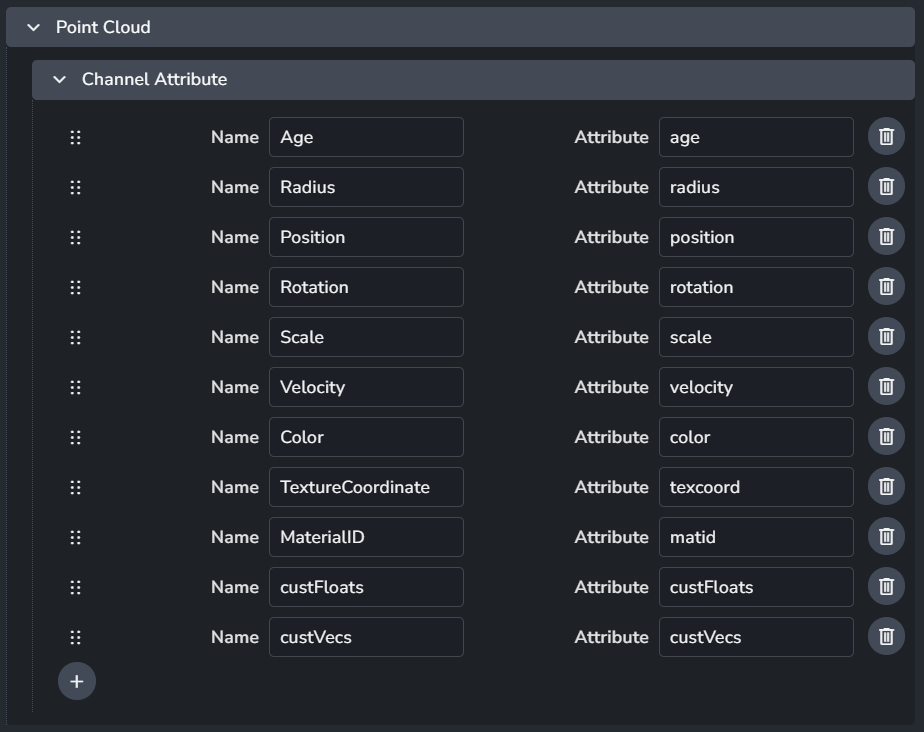Delete the Age channel attribute row

(886, 137)
